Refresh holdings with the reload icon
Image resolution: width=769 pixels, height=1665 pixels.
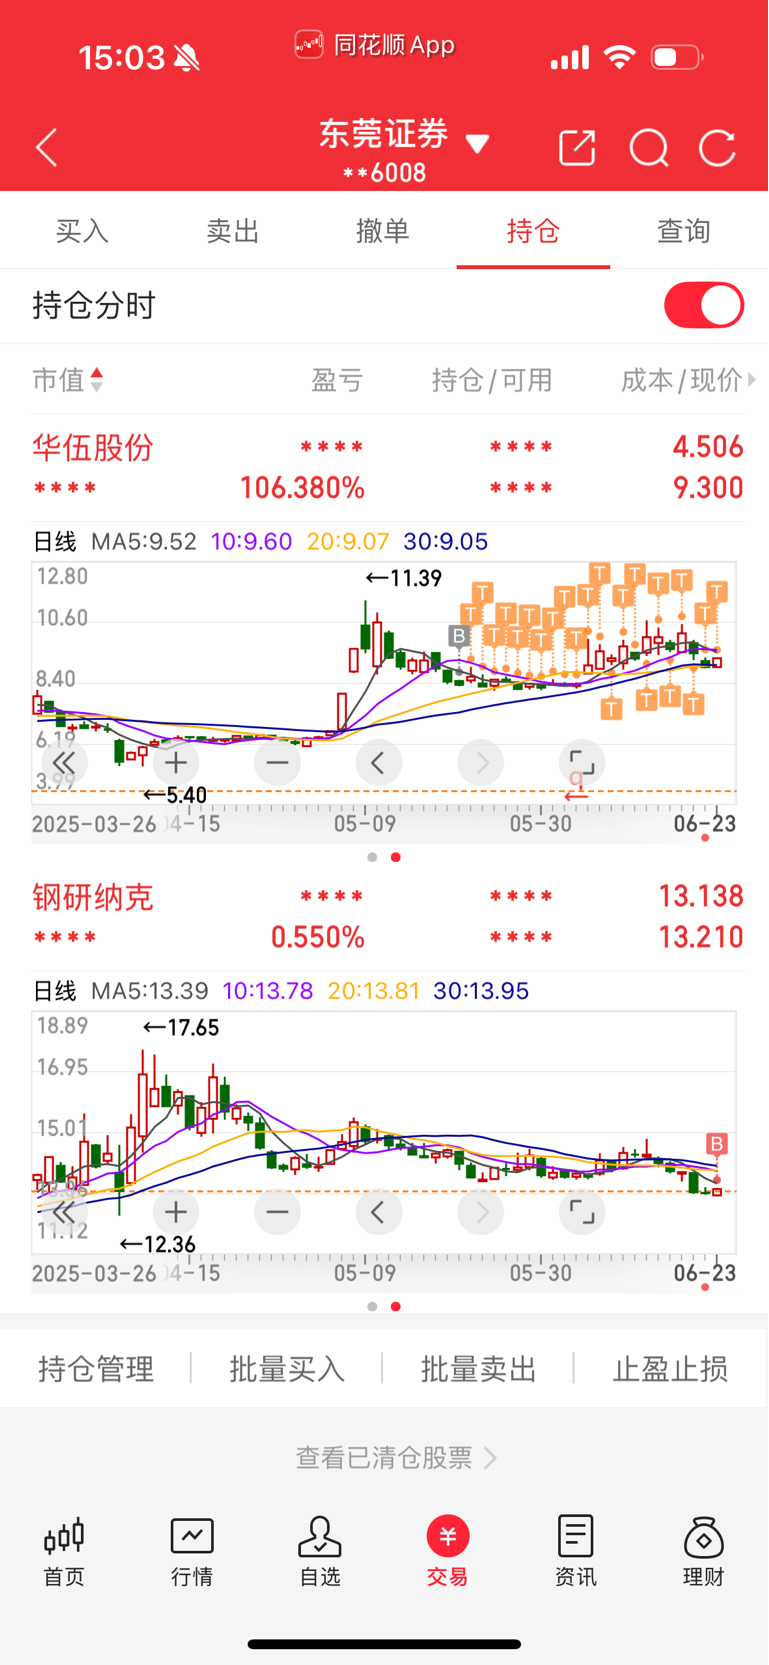[717, 148]
